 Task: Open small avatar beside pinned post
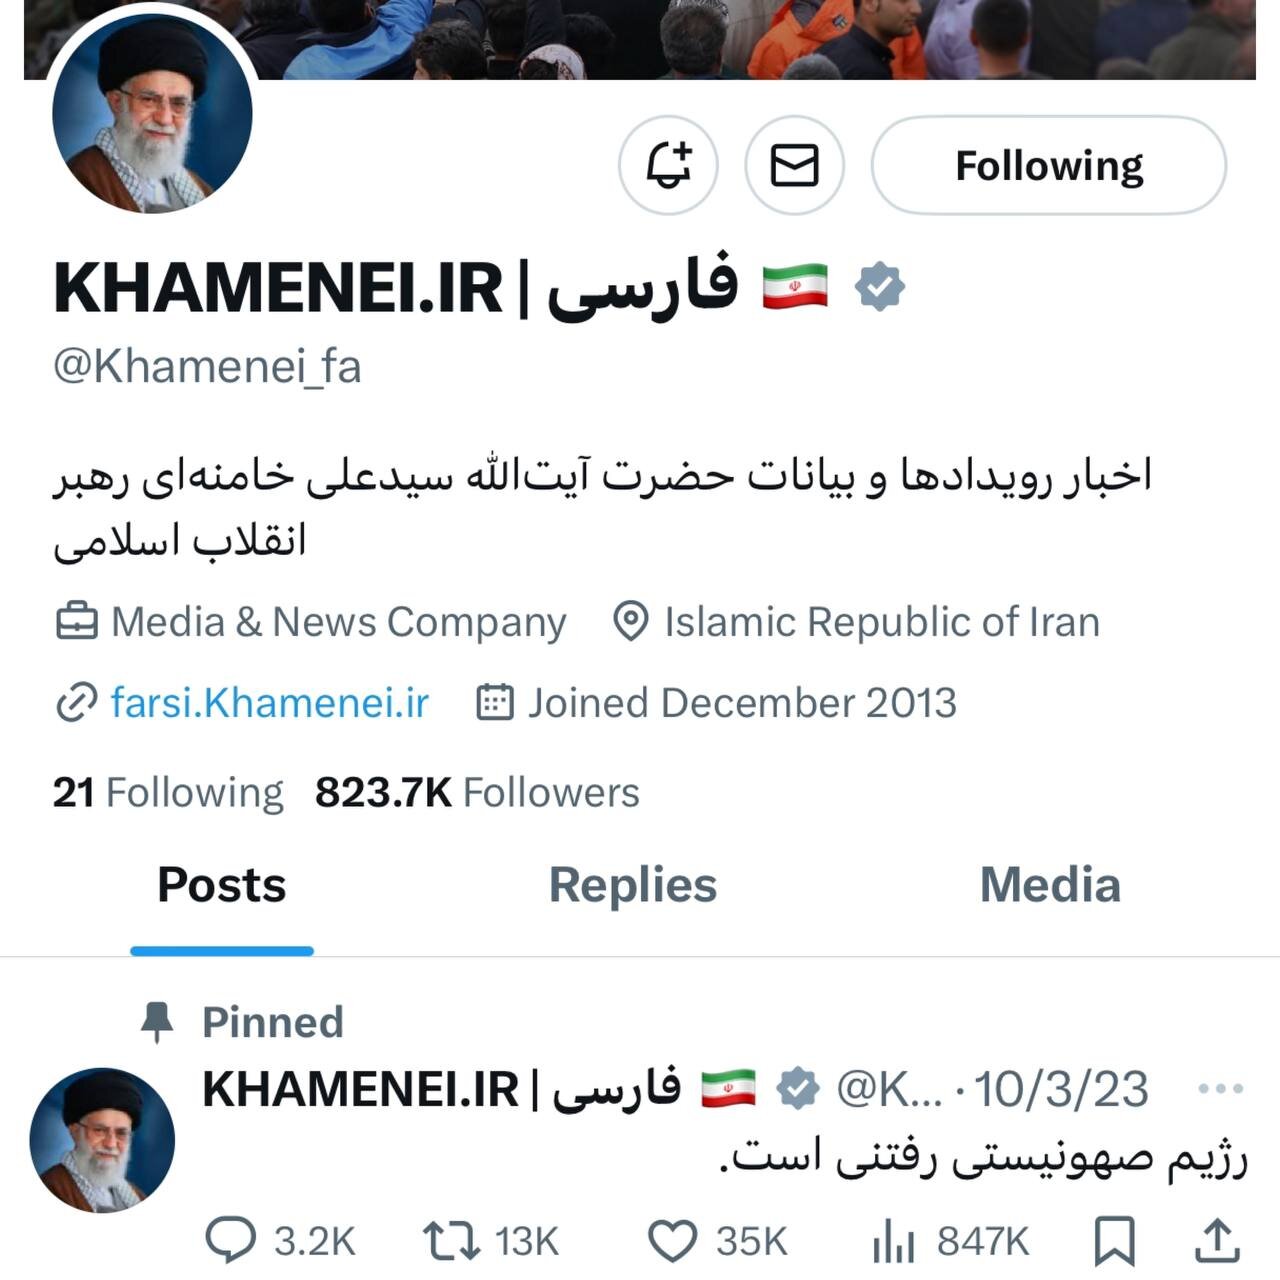click(x=102, y=1140)
